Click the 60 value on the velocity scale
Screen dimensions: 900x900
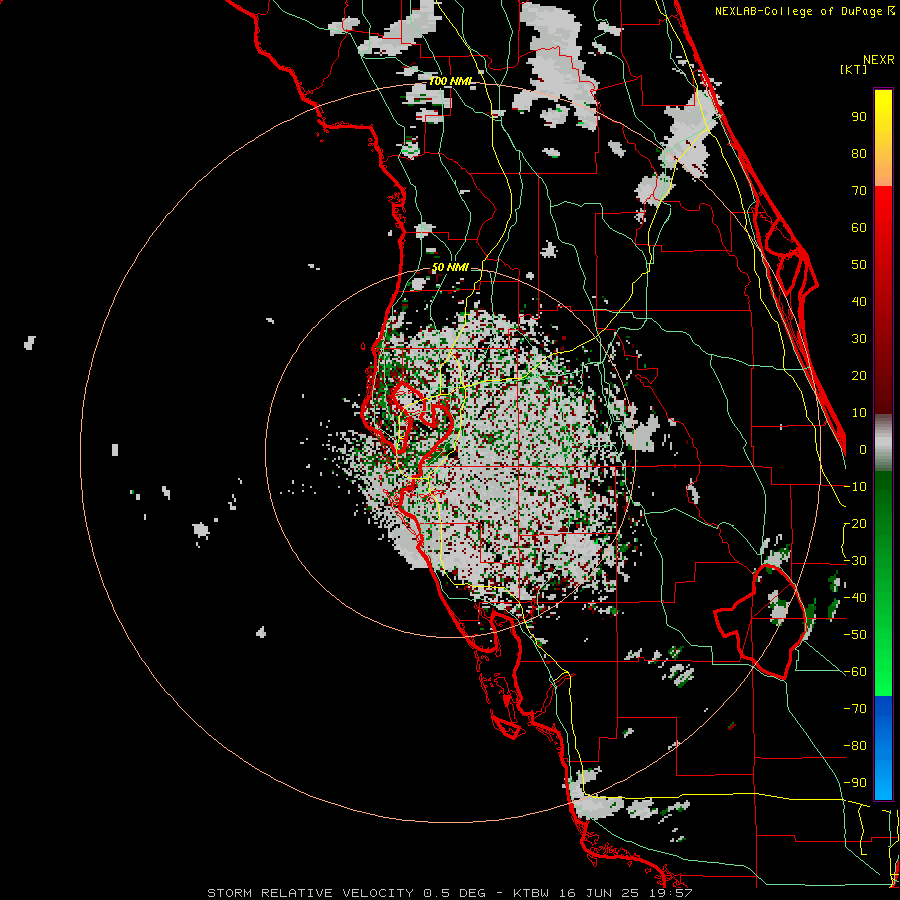859,228
